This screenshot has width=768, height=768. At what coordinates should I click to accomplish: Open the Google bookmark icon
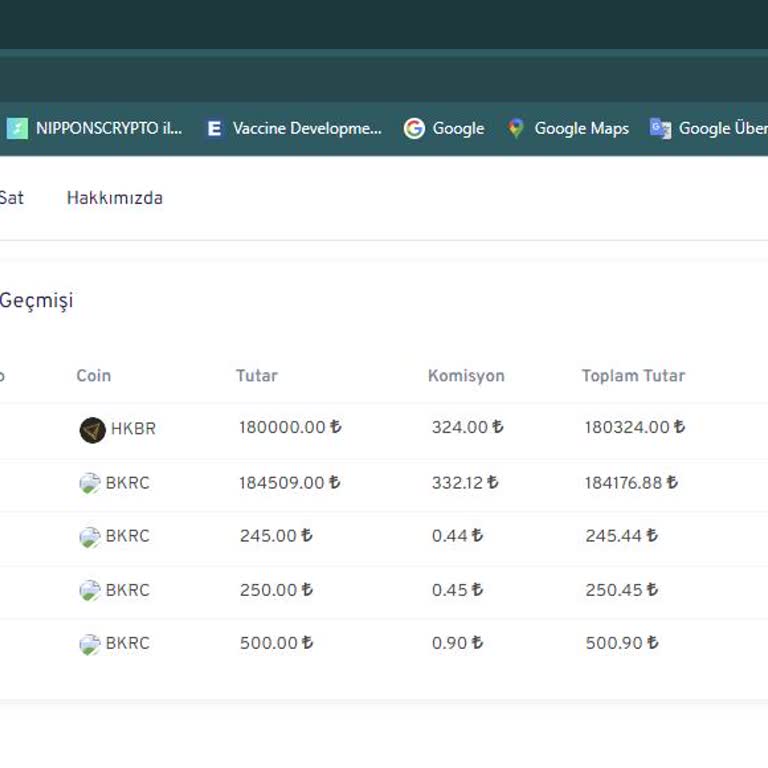(x=414, y=128)
